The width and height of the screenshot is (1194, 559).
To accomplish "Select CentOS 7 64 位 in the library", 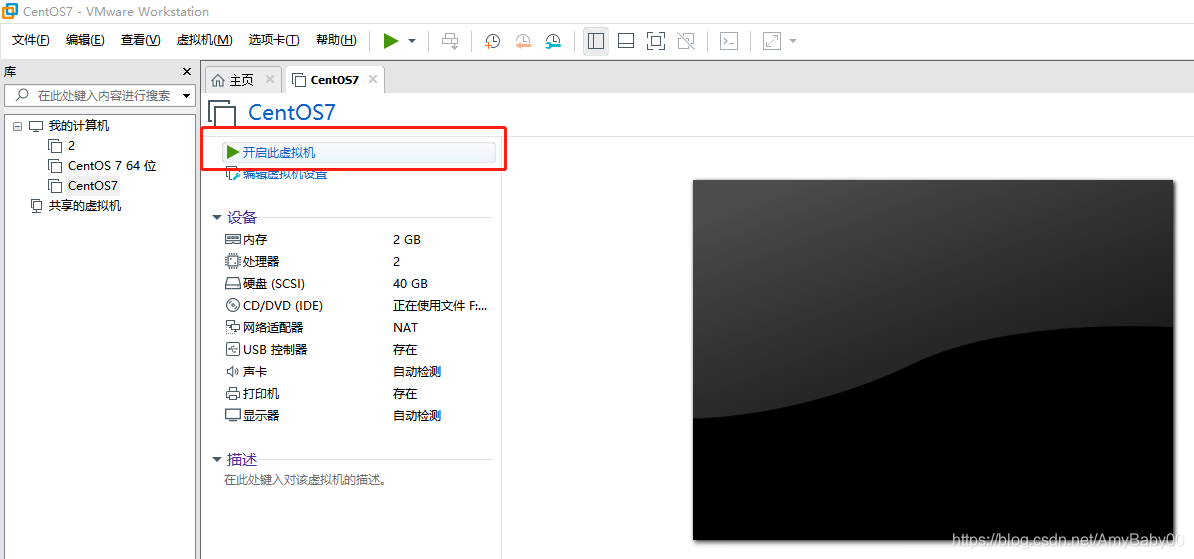I will 112,165.
